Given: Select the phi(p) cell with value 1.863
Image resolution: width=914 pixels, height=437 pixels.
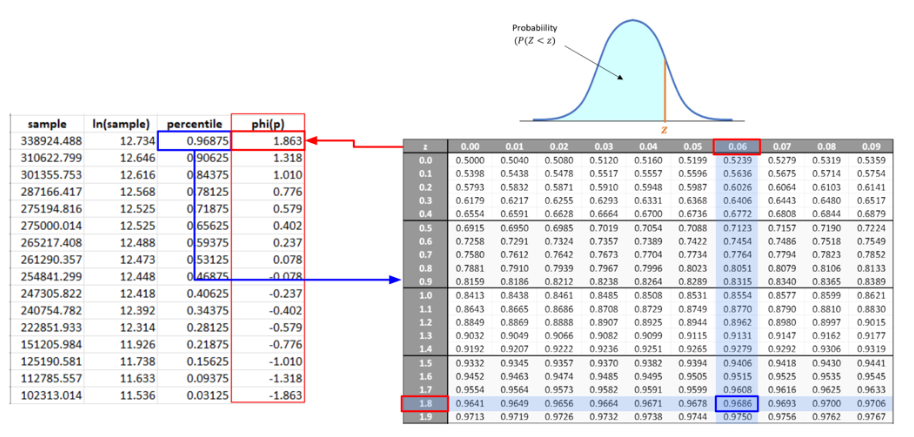Looking at the screenshot, I should (267, 141).
